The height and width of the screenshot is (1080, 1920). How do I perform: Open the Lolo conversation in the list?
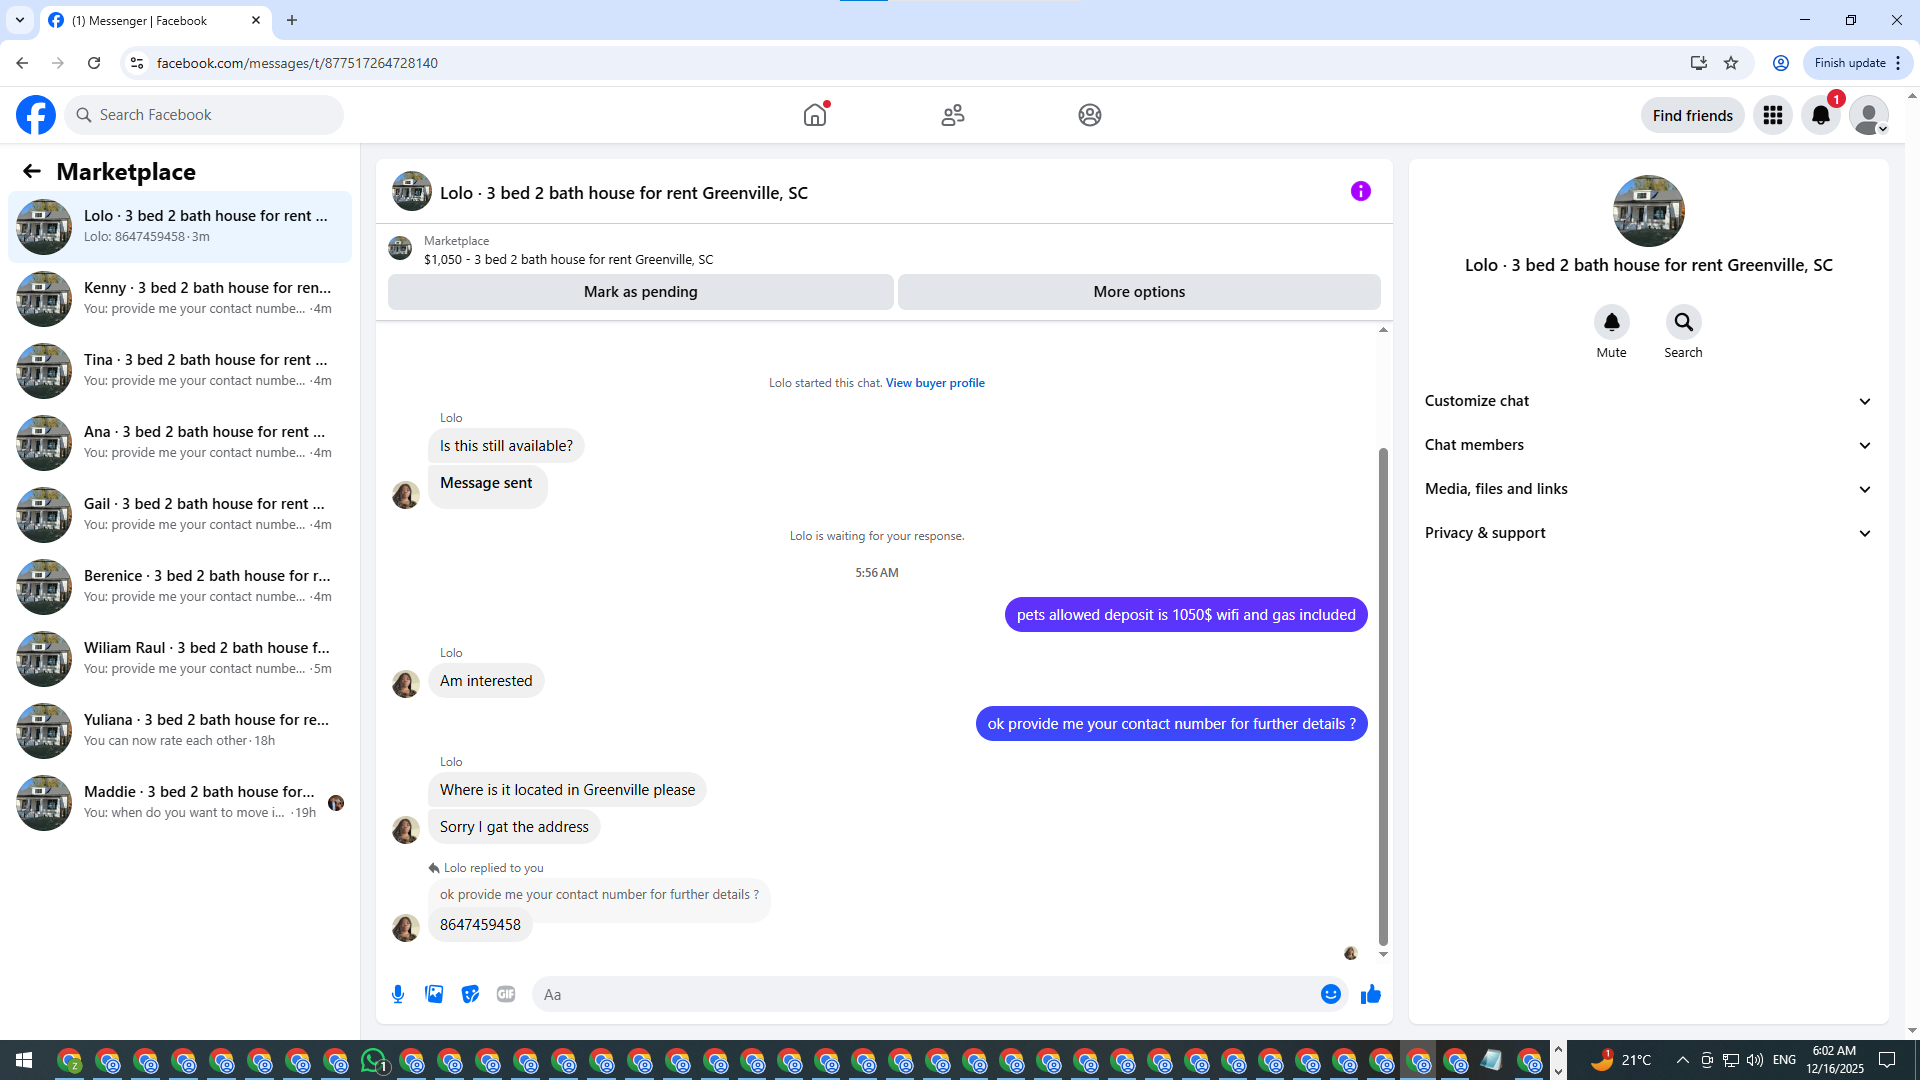[180, 227]
